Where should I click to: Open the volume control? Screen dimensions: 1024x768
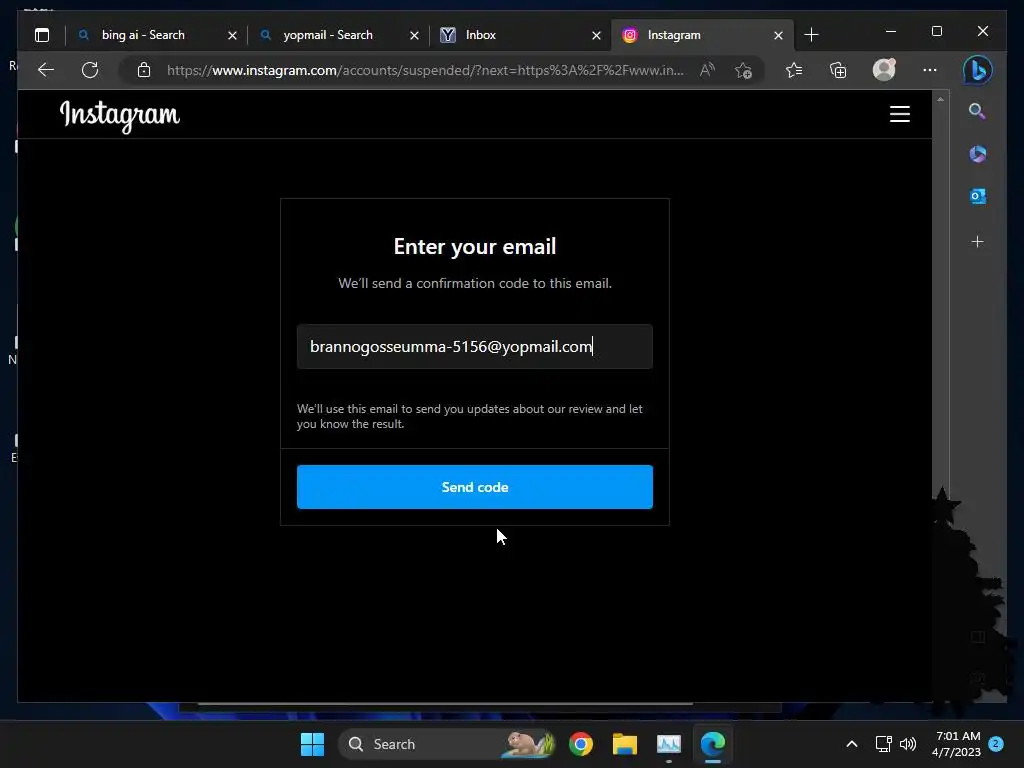908,744
